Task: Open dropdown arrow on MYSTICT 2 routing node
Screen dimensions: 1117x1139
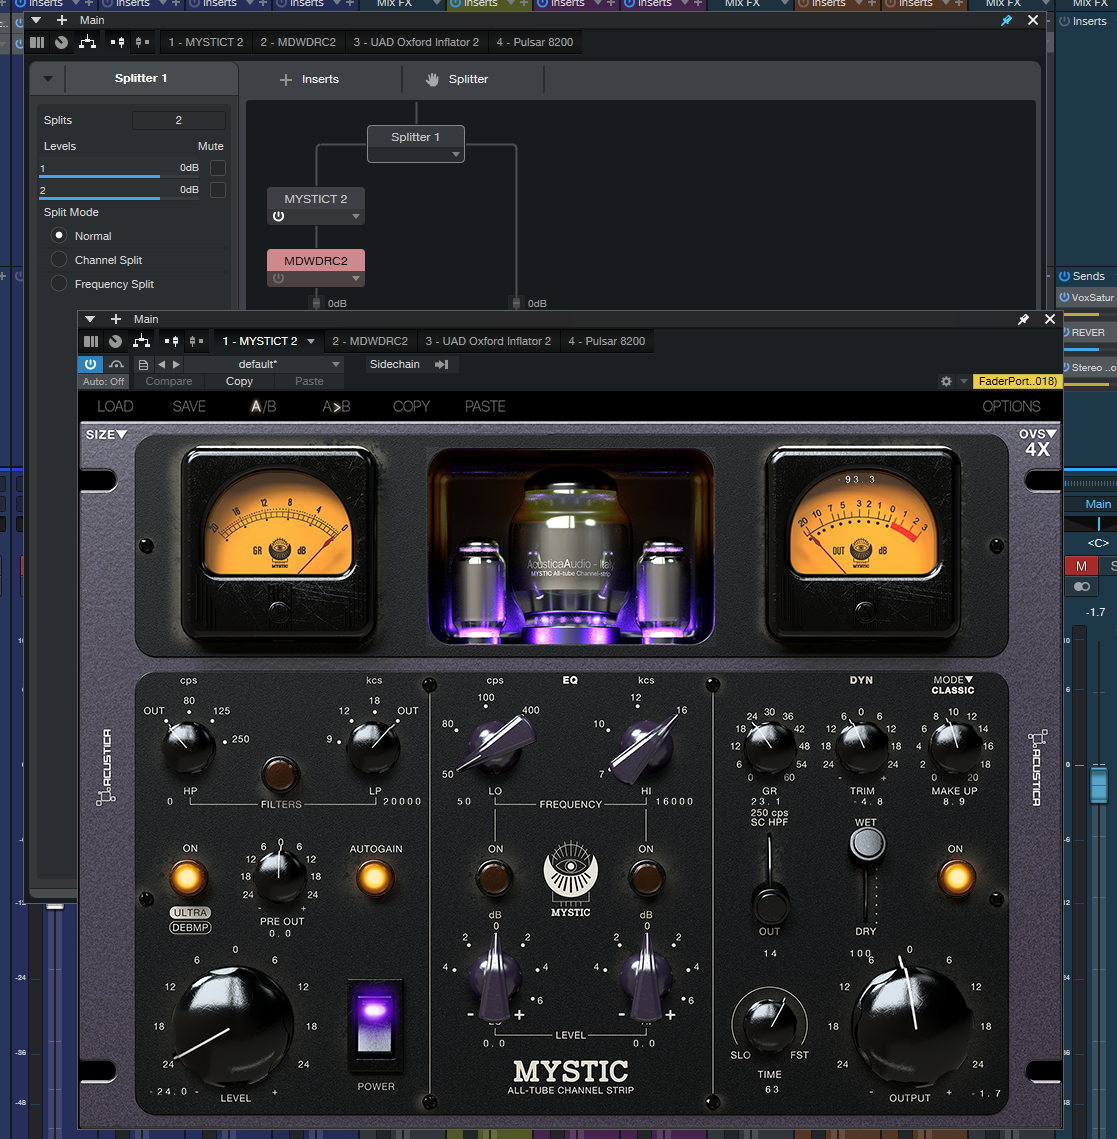Action: pyautogui.click(x=356, y=216)
